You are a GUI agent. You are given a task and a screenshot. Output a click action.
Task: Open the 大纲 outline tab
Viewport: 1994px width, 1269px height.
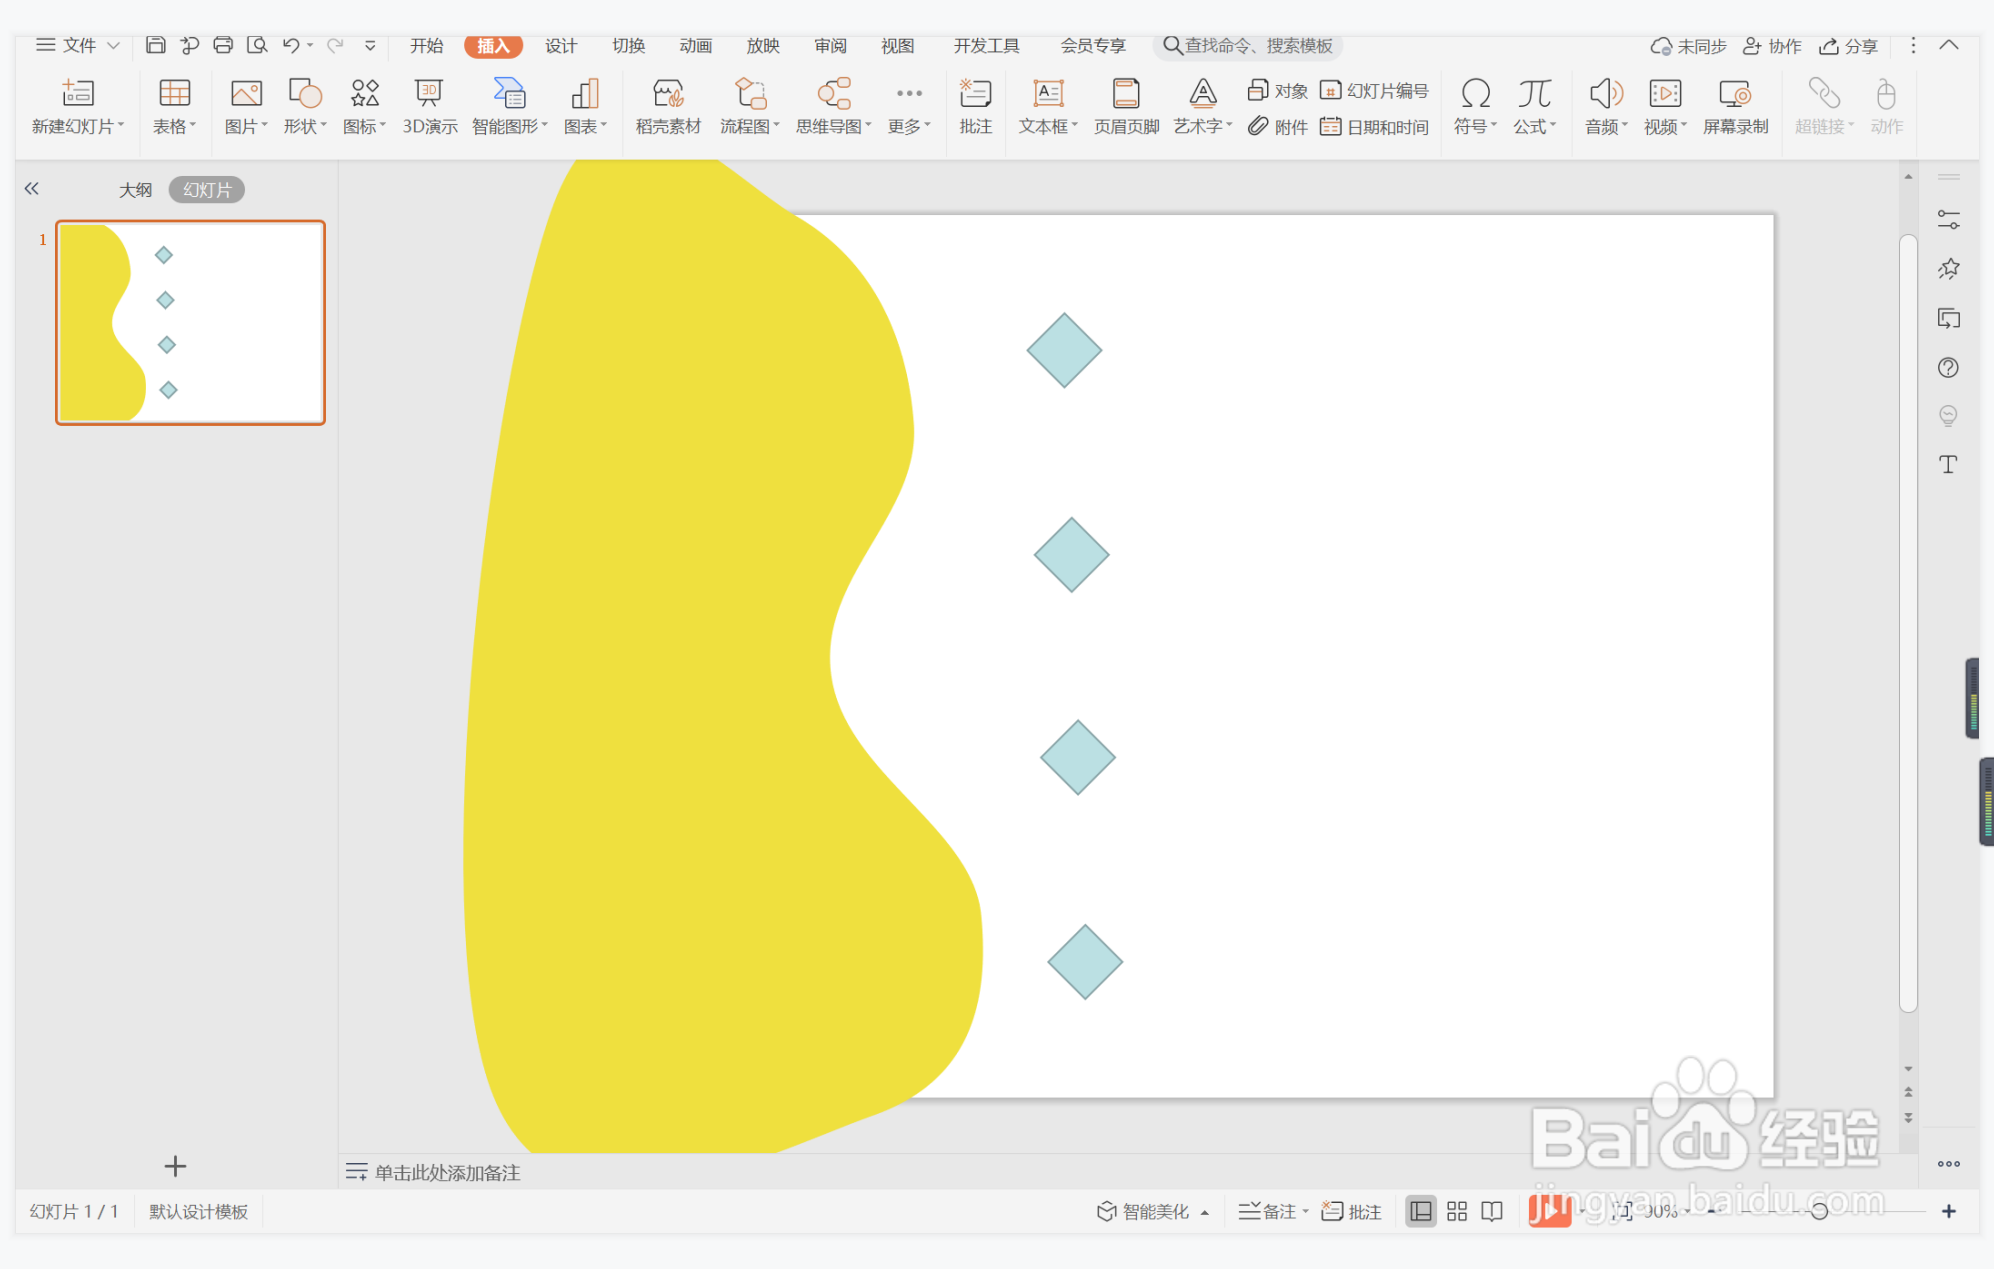[135, 189]
